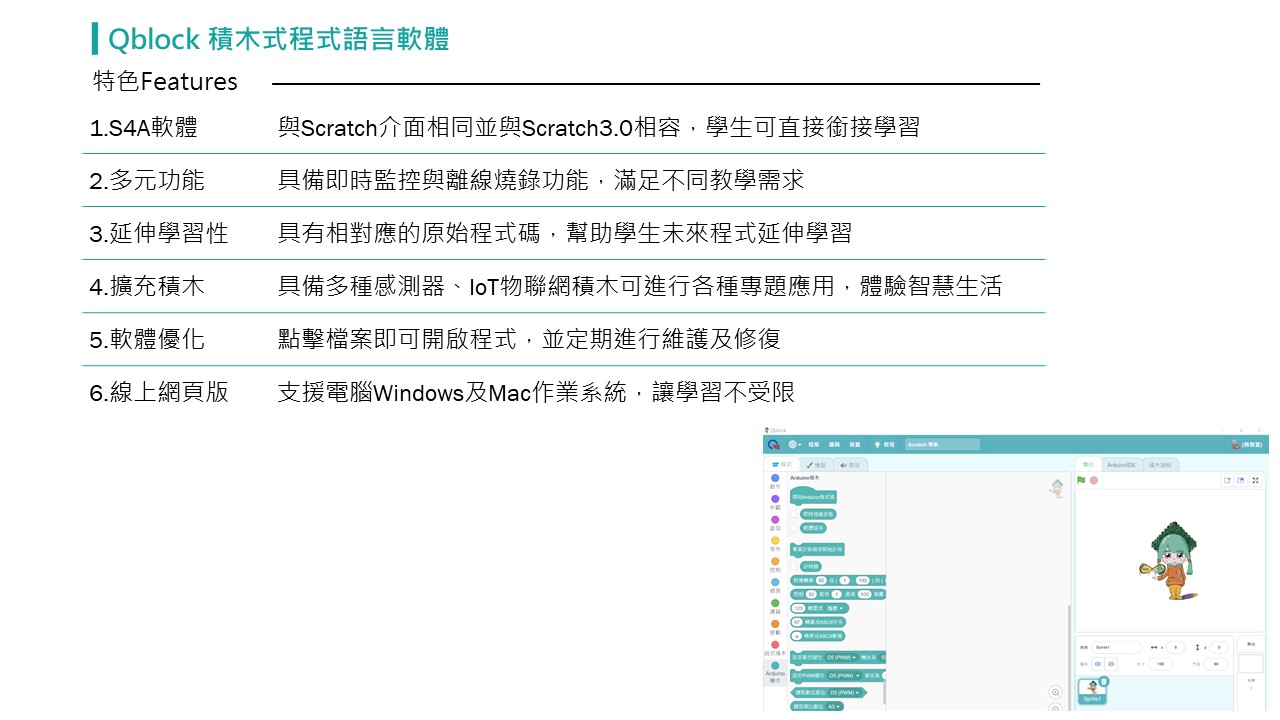Switch to the 音效 sounds tab

coord(850,465)
